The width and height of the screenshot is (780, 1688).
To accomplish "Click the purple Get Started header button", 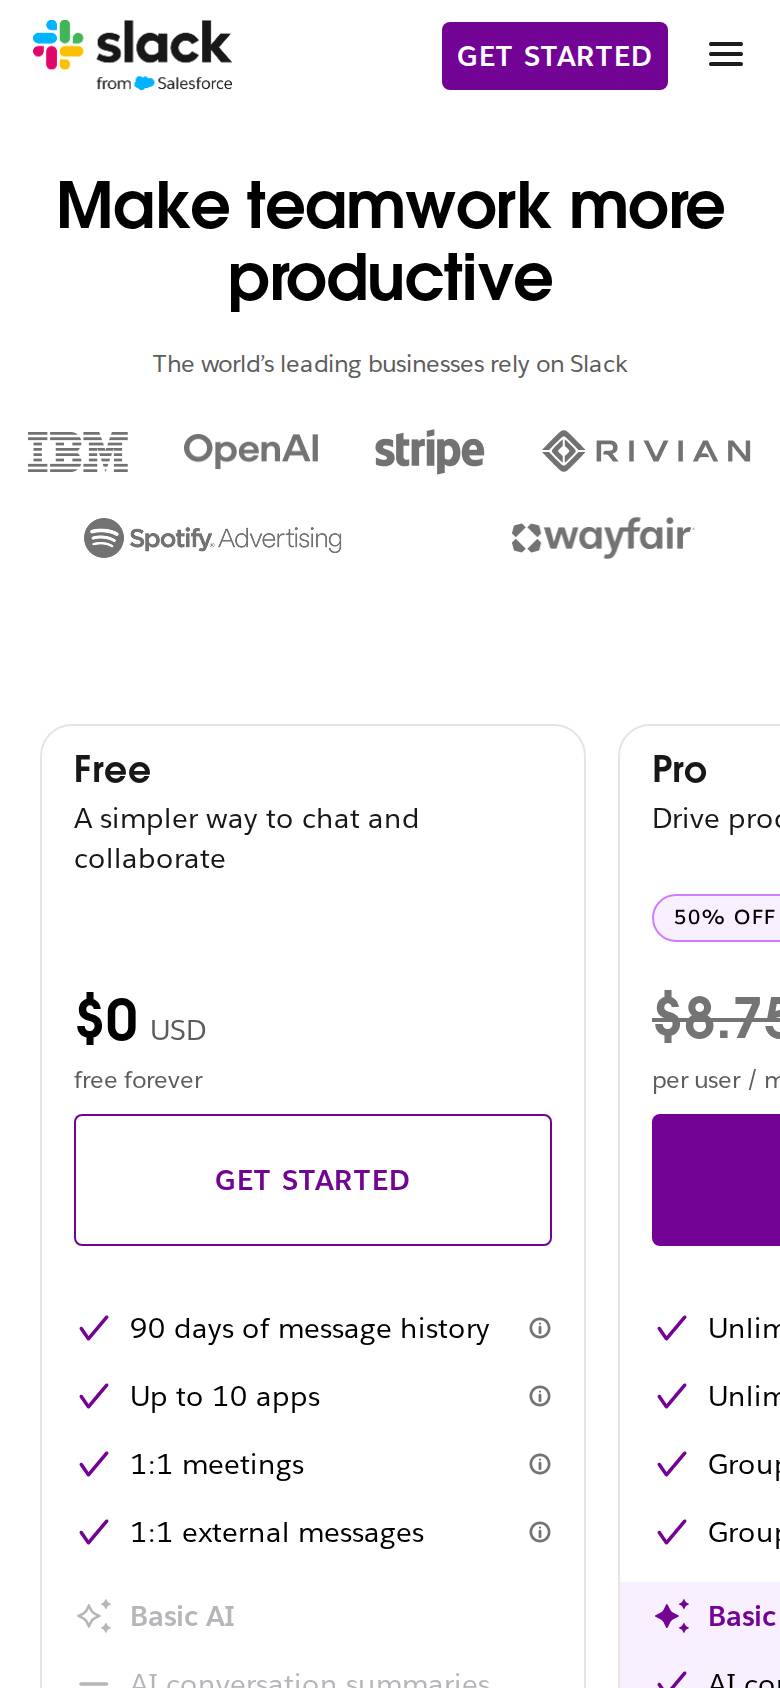I will [555, 56].
